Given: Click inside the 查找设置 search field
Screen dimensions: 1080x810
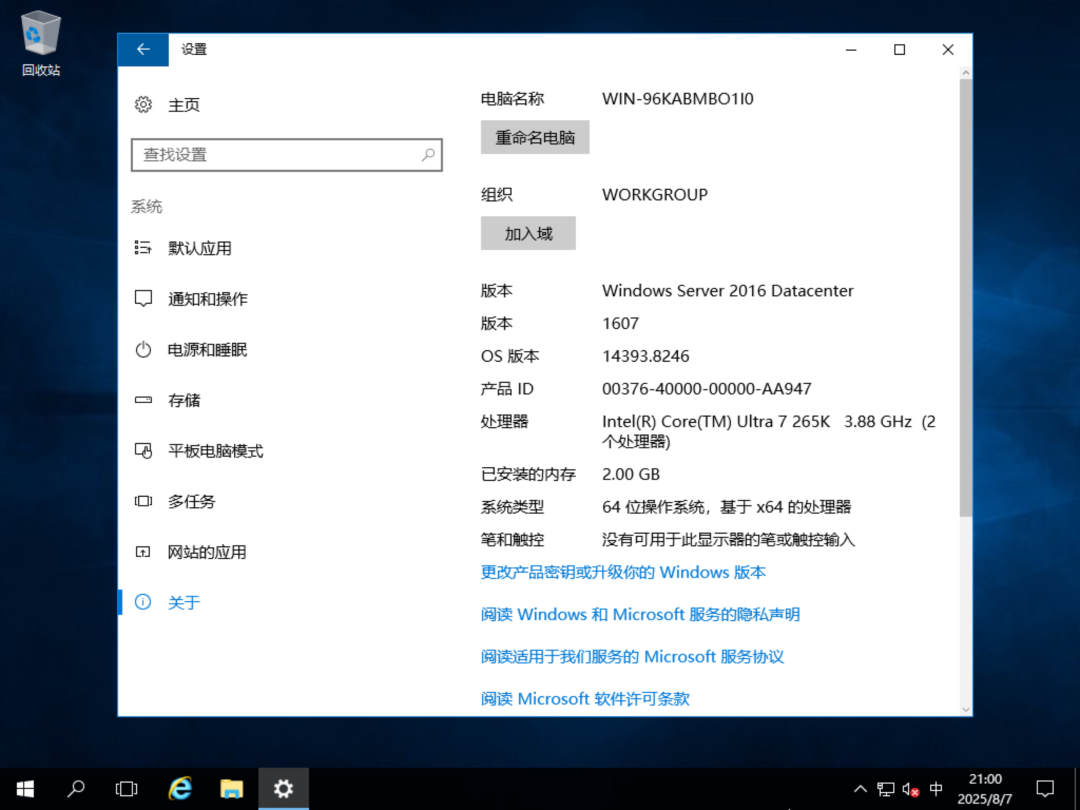Looking at the screenshot, I should click(287, 155).
